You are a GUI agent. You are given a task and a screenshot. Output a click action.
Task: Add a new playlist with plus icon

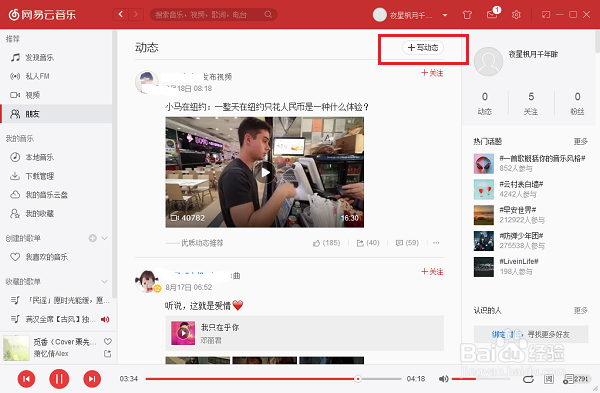click(x=93, y=238)
